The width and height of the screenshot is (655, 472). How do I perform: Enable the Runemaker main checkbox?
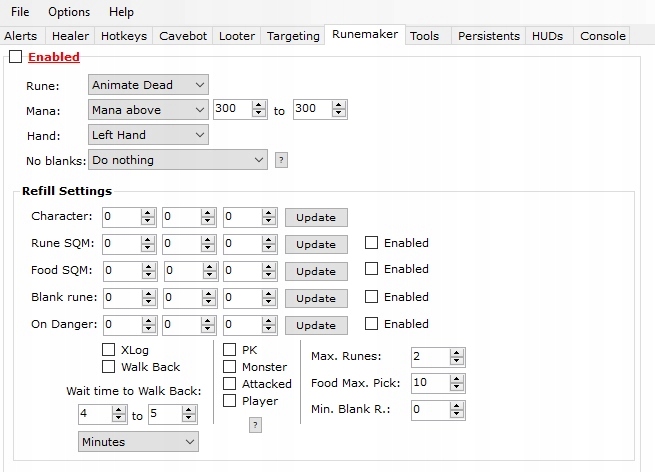[x=15, y=56]
